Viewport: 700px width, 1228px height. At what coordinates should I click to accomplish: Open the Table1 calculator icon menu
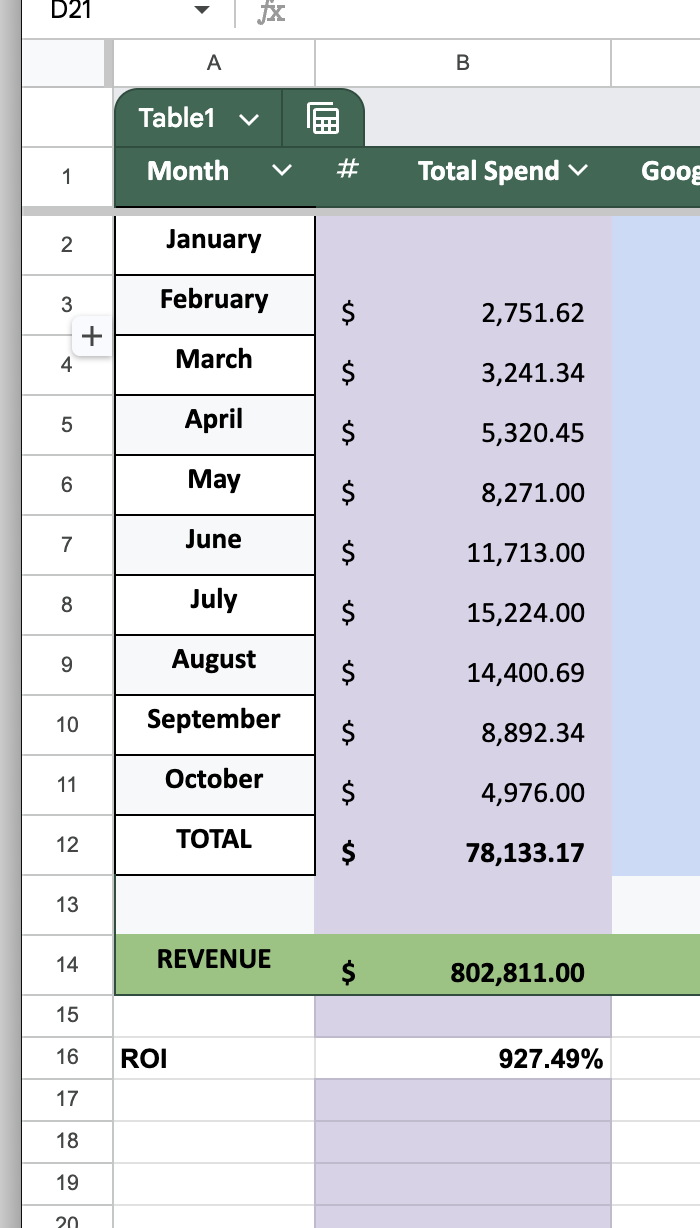pos(323,119)
